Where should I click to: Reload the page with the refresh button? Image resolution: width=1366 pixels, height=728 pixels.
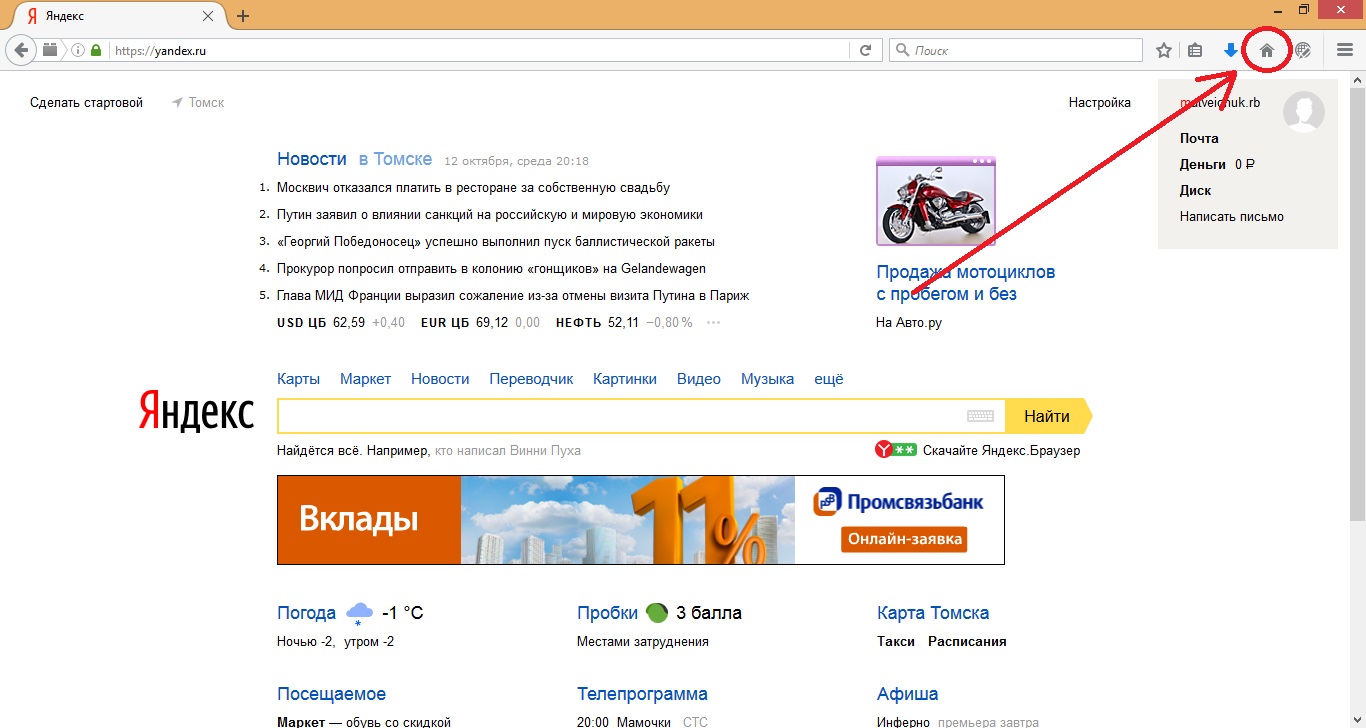point(866,50)
